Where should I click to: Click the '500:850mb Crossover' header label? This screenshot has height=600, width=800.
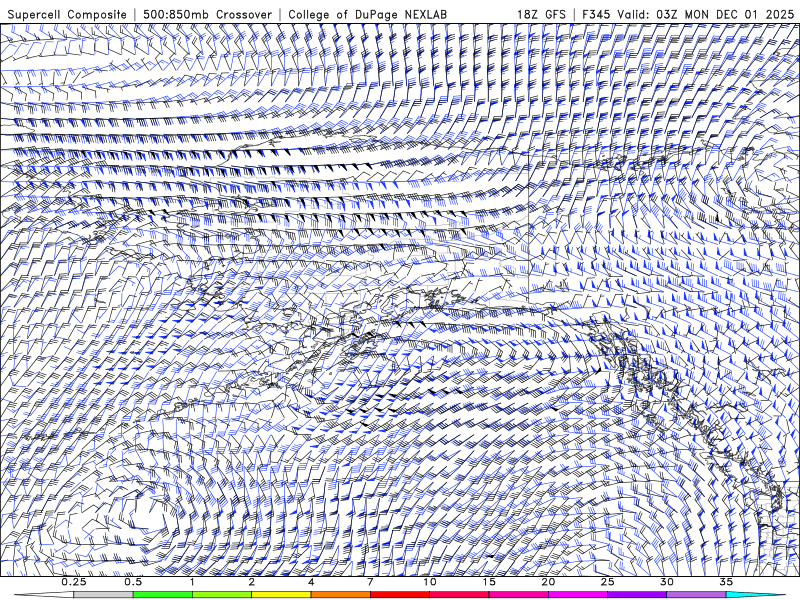[x=208, y=14]
